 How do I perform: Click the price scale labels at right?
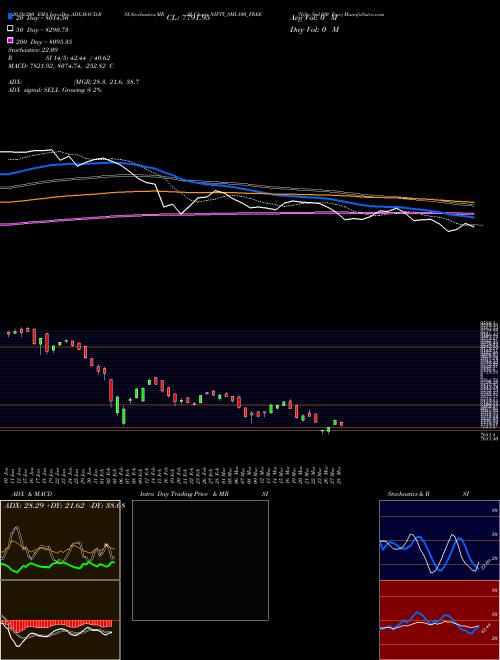pyautogui.click(x=489, y=381)
